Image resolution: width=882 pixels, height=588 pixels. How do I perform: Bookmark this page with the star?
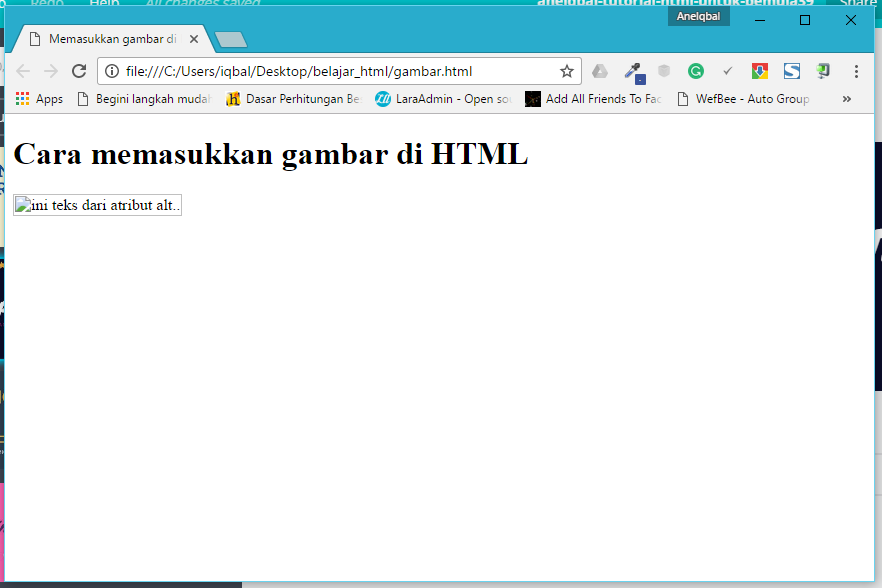(x=566, y=71)
